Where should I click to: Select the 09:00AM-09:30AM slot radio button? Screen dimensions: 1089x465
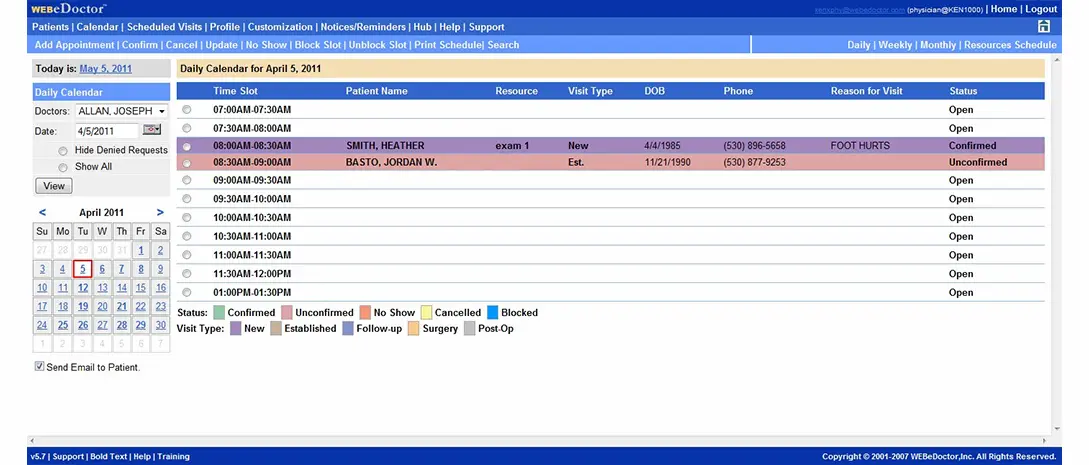186,180
